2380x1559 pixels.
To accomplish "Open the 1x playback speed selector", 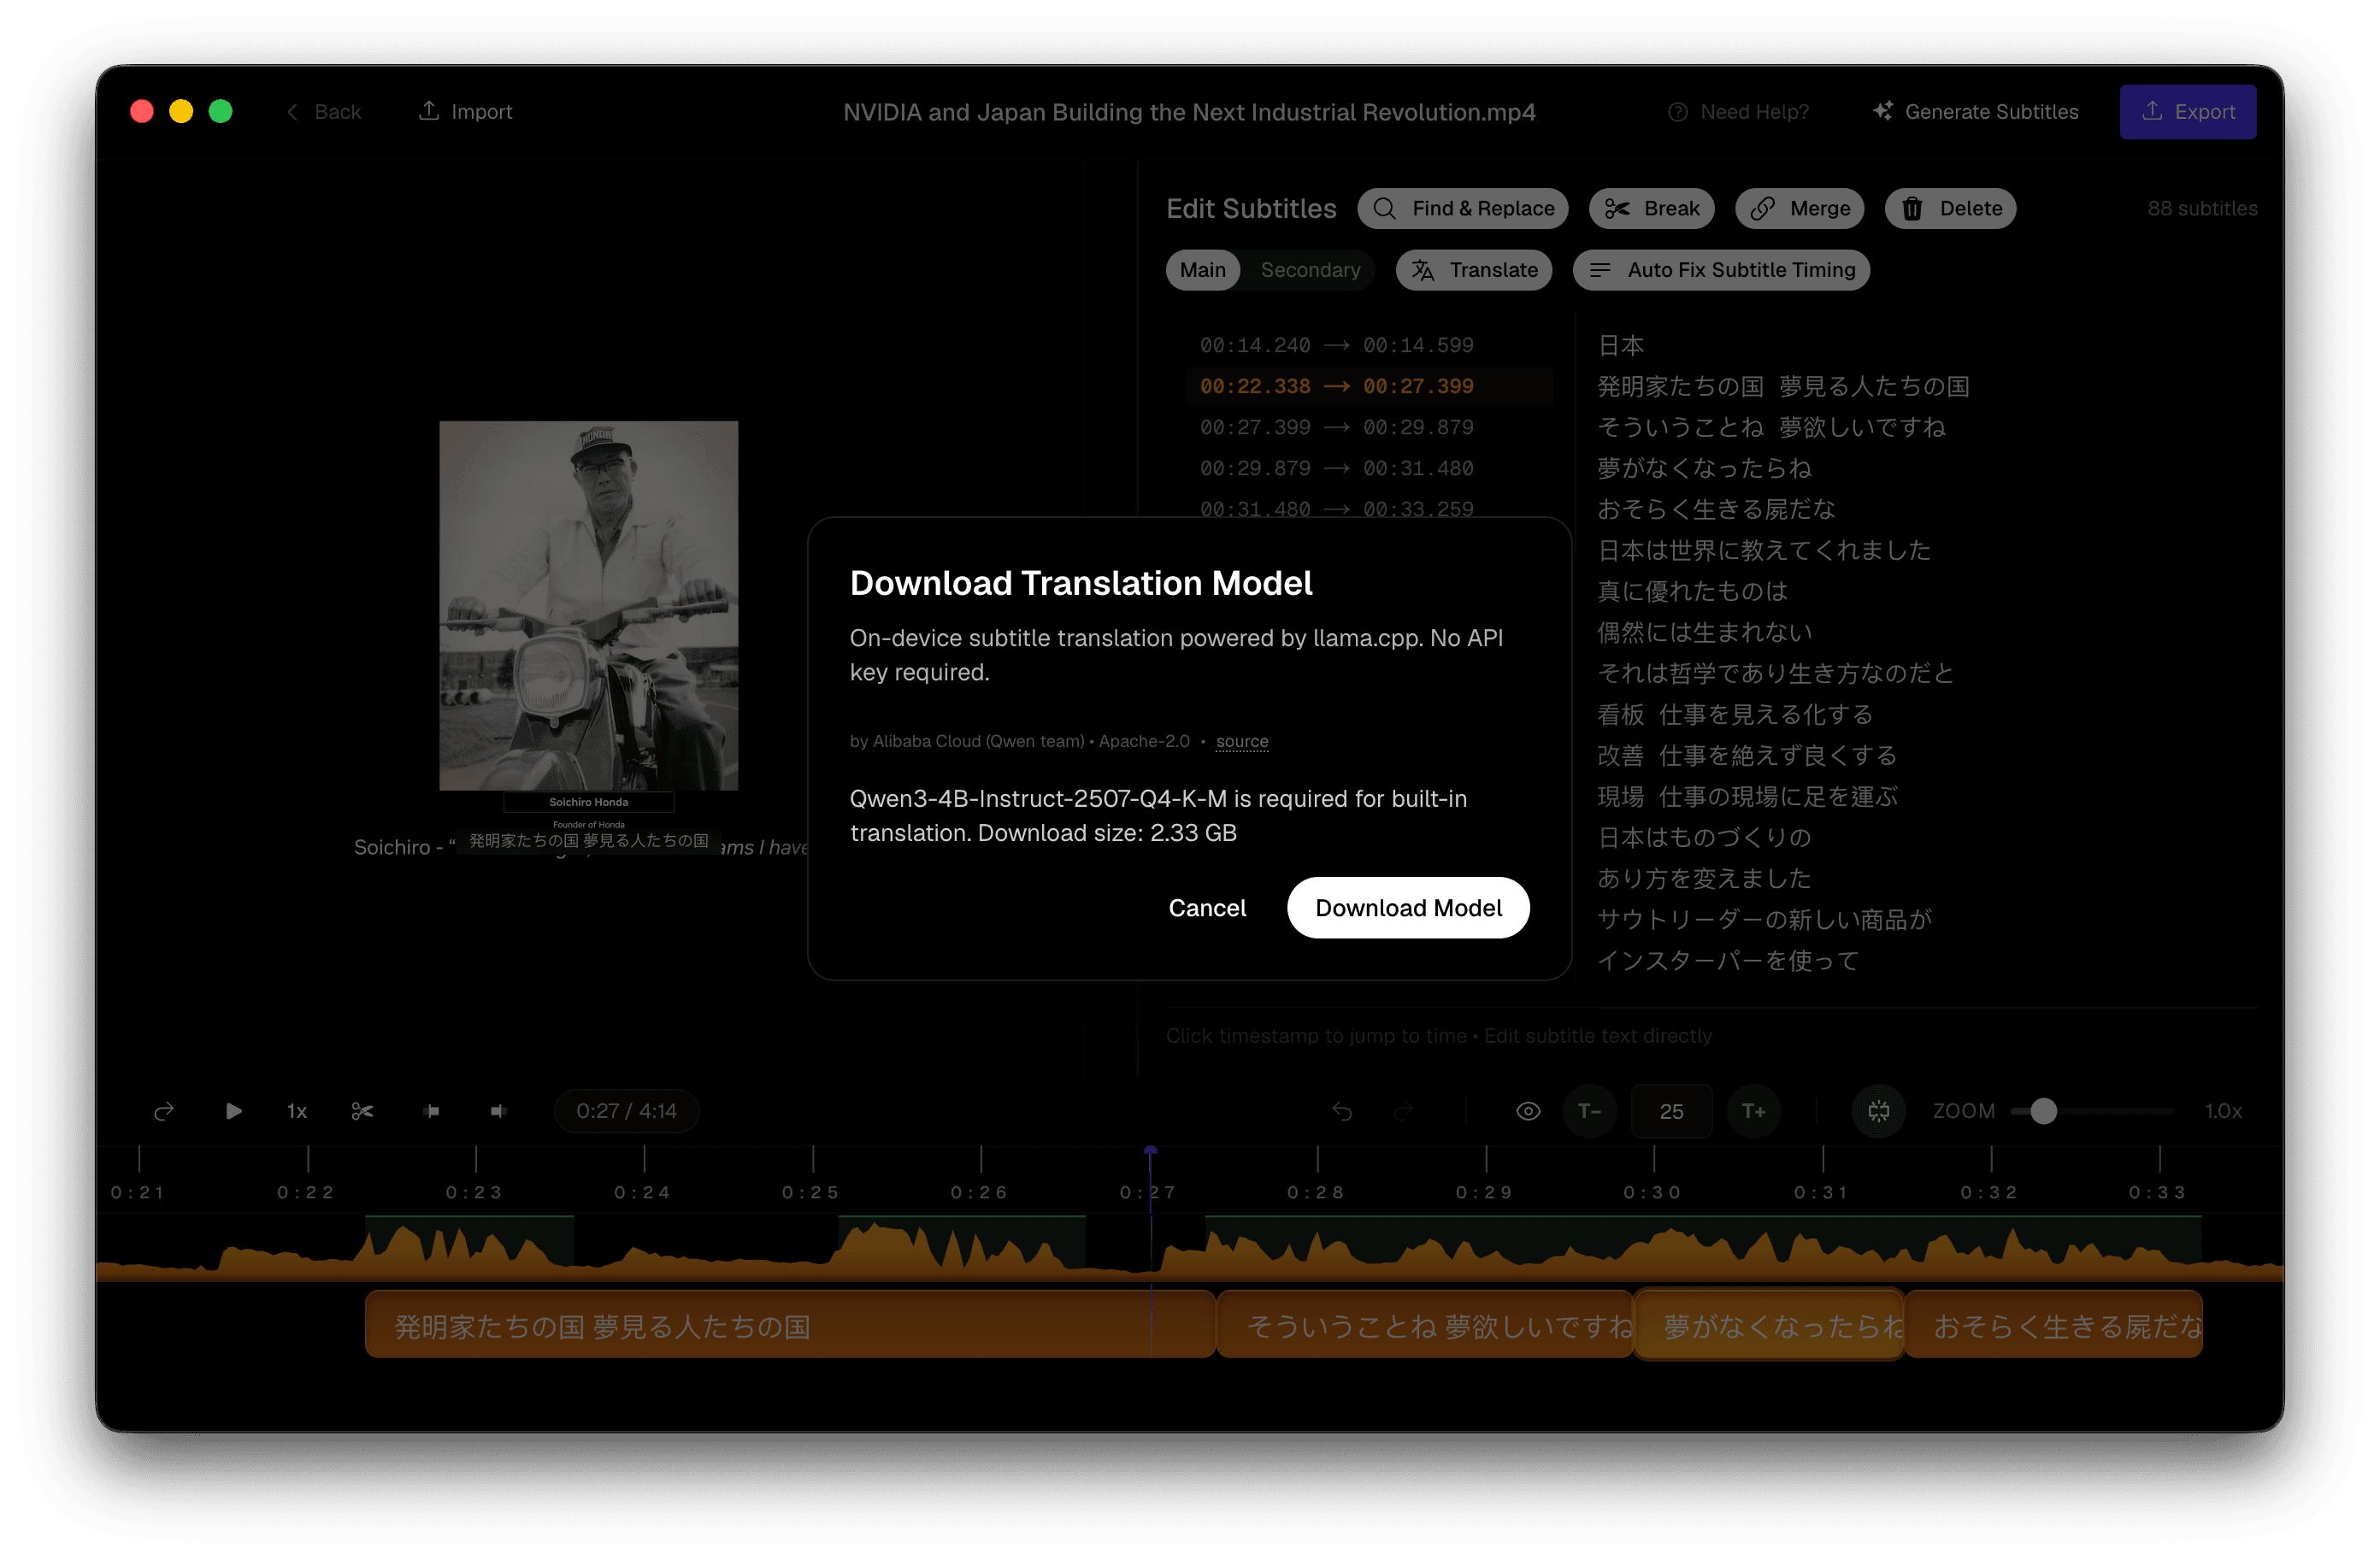I will tap(297, 1111).
